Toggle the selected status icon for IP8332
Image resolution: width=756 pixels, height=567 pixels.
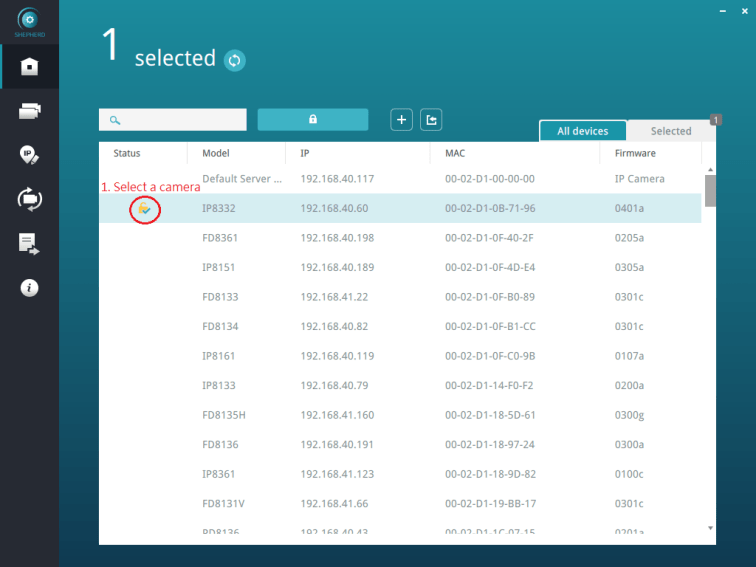[x=145, y=209]
